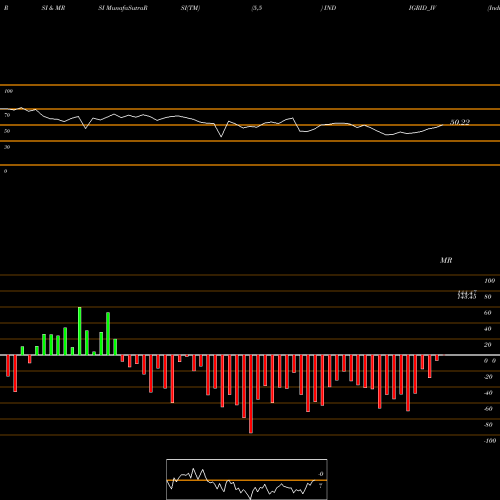
Task: Click the -60 label on MR axis
Action: tap(488, 409)
